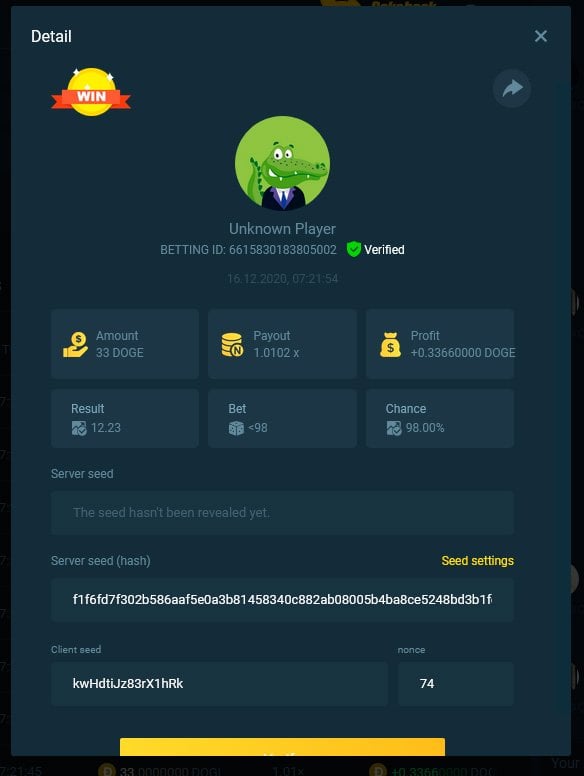Close the Detail dialog
Screen dimensions: 584x776
[540, 36]
